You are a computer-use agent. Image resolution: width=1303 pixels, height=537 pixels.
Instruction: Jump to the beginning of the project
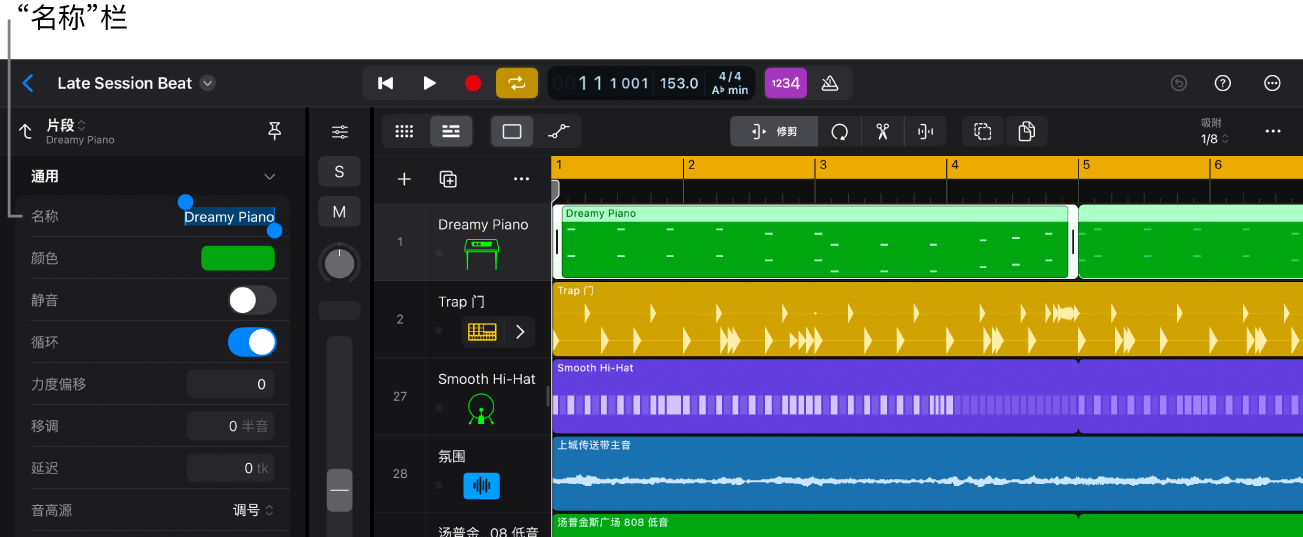pyautogui.click(x=385, y=83)
